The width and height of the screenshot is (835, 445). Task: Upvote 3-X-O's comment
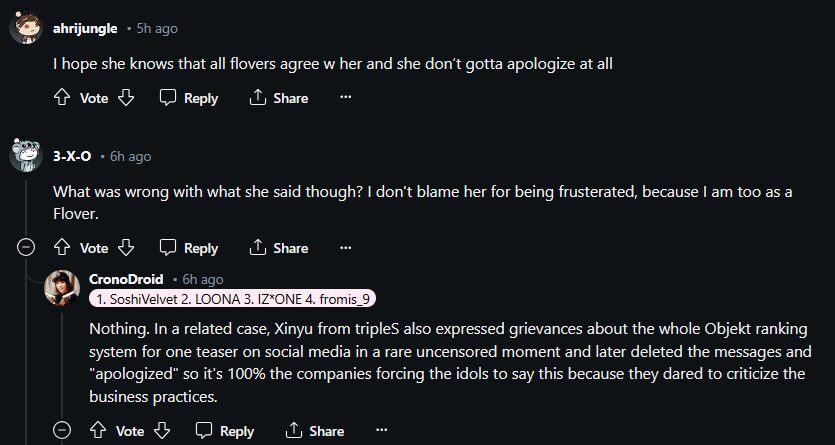tap(61, 248)
